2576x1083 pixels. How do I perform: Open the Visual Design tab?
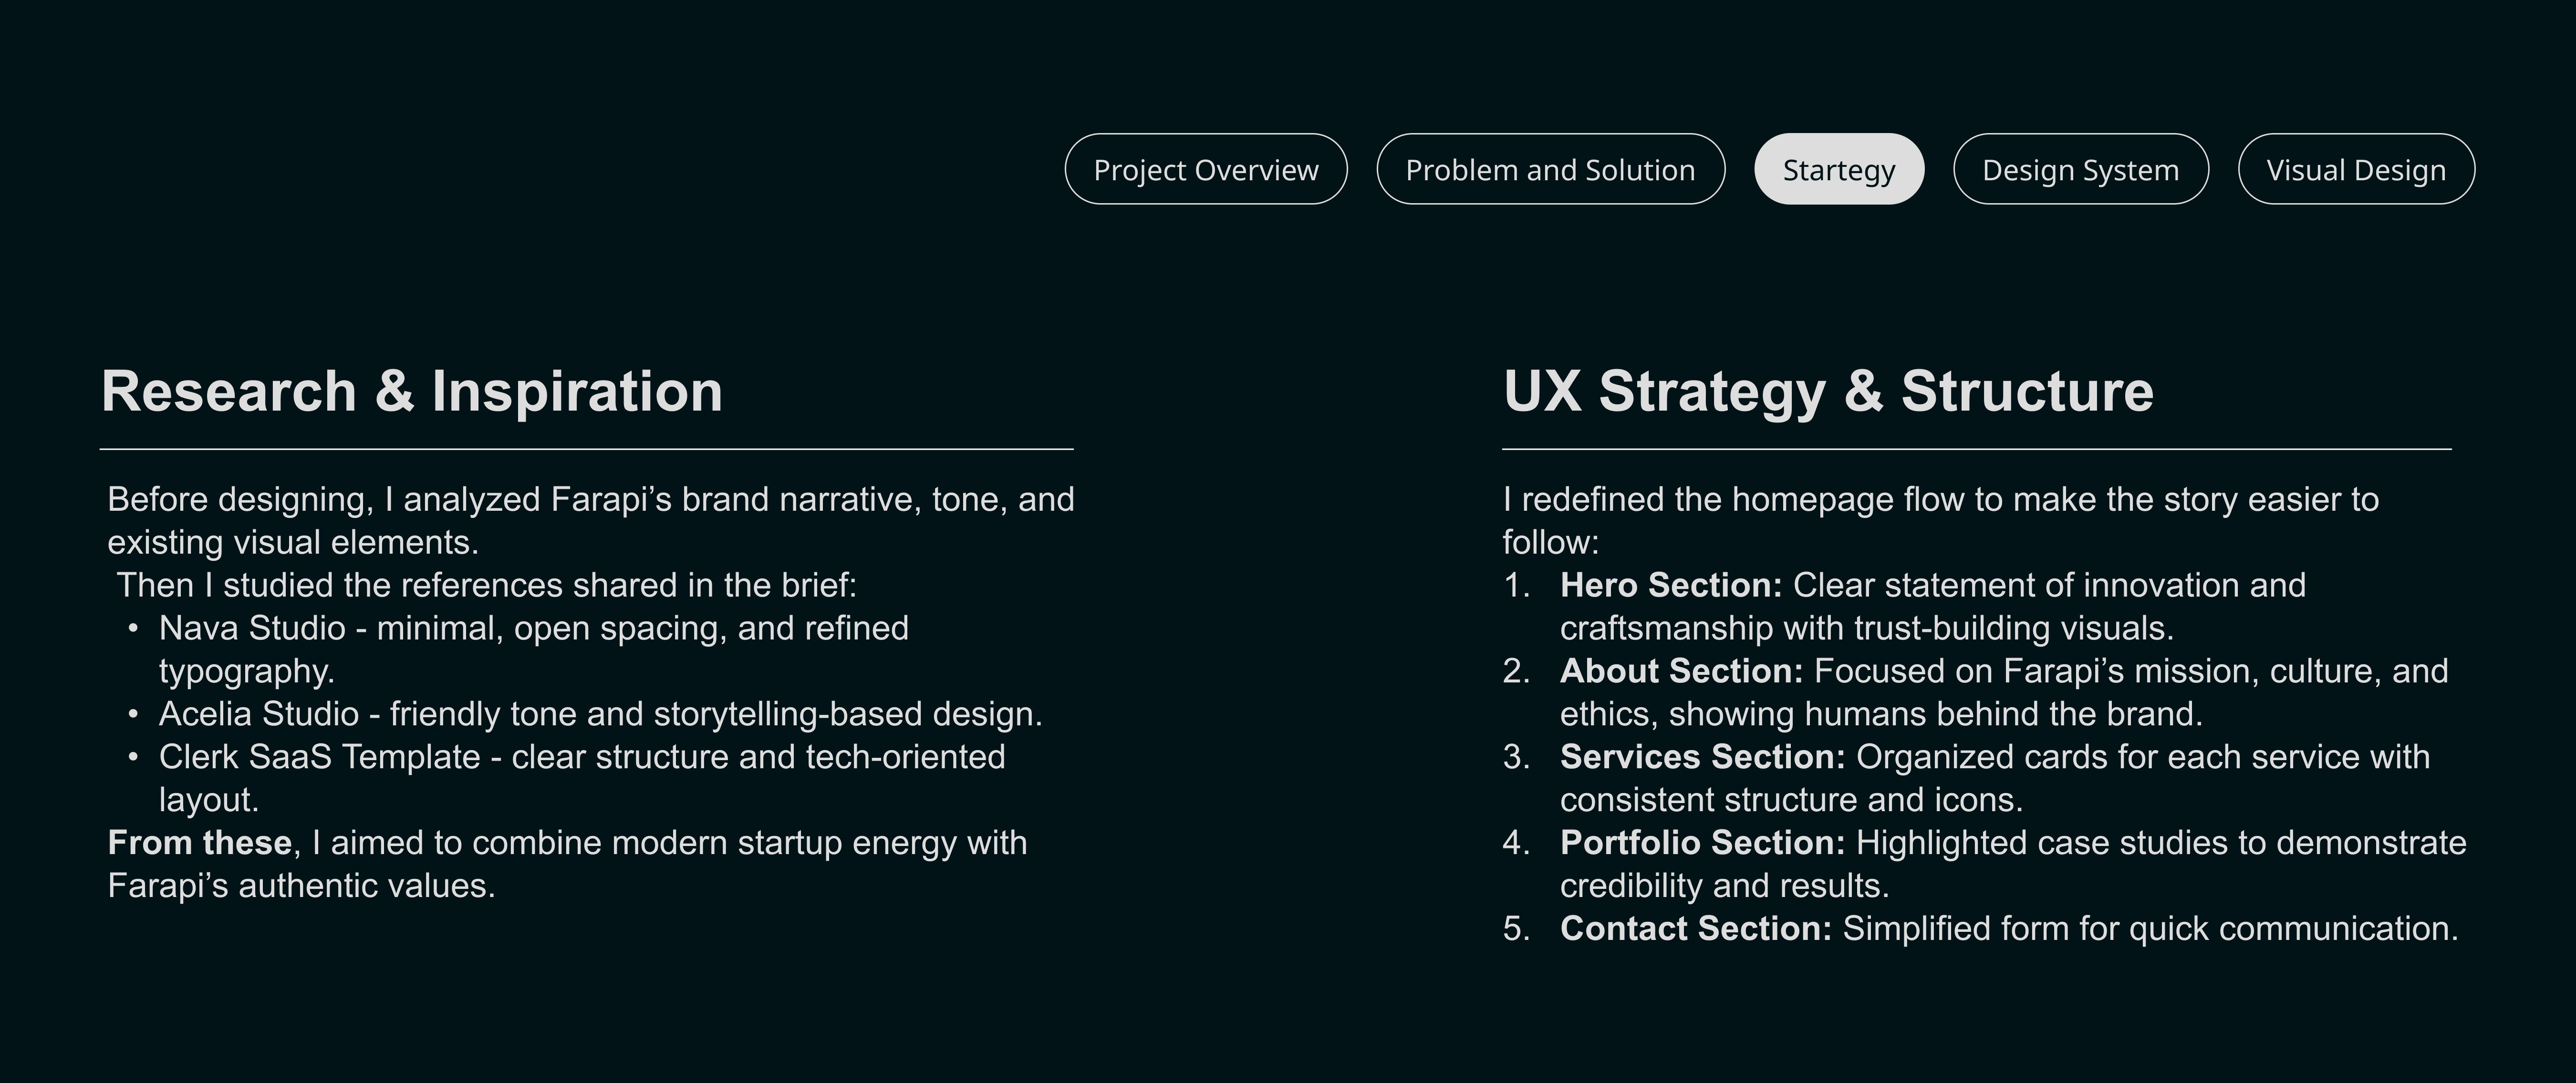[2355, 170]
